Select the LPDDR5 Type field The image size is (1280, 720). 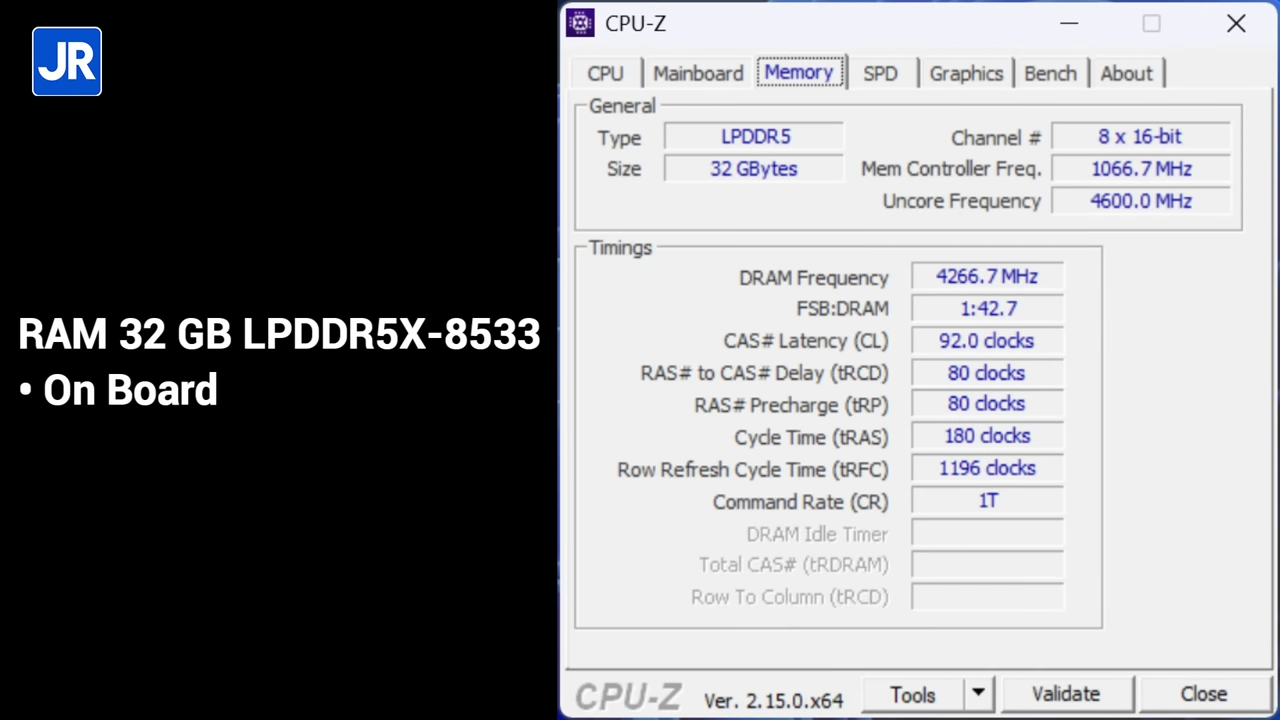click(x=755, y=137)
